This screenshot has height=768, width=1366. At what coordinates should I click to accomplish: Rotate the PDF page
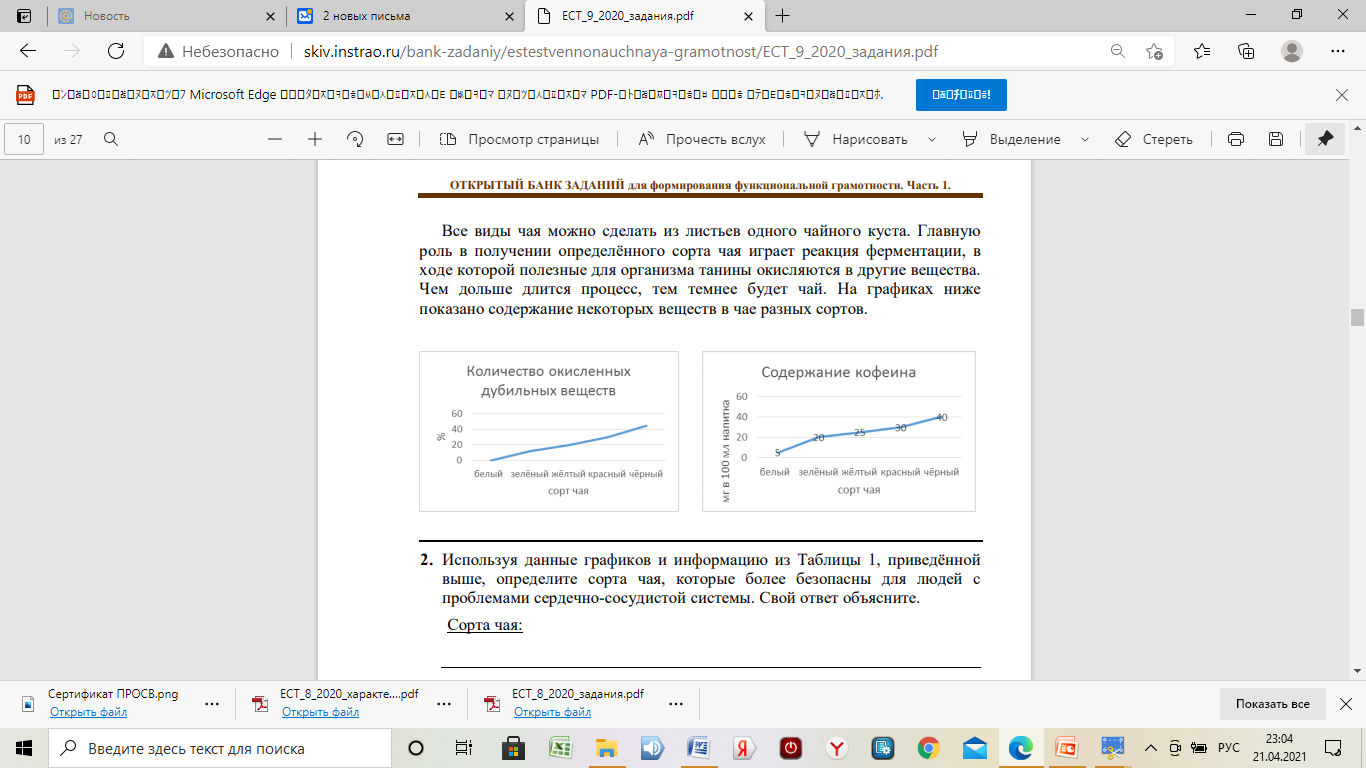[x=355, y=139]
